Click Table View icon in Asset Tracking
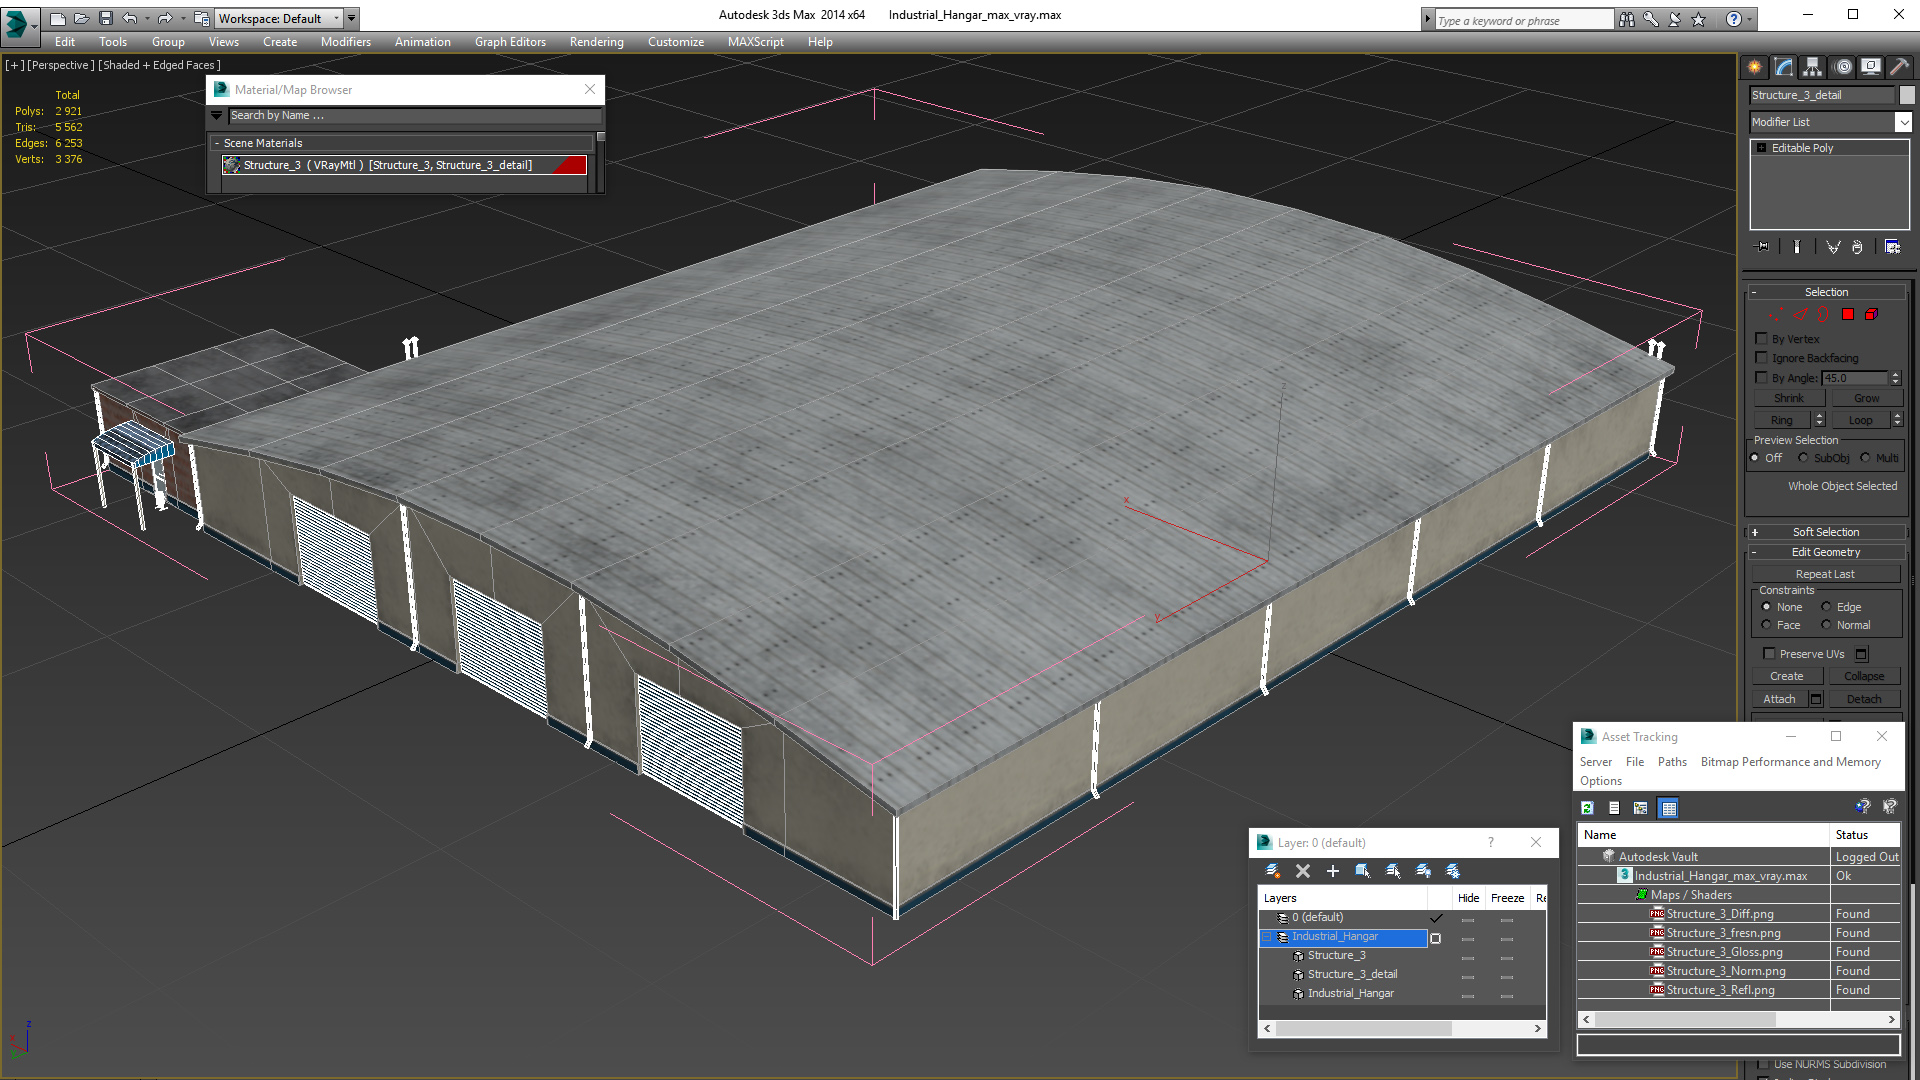The height and width of the screenshot is (1080, 1920). coord(1668,808)
